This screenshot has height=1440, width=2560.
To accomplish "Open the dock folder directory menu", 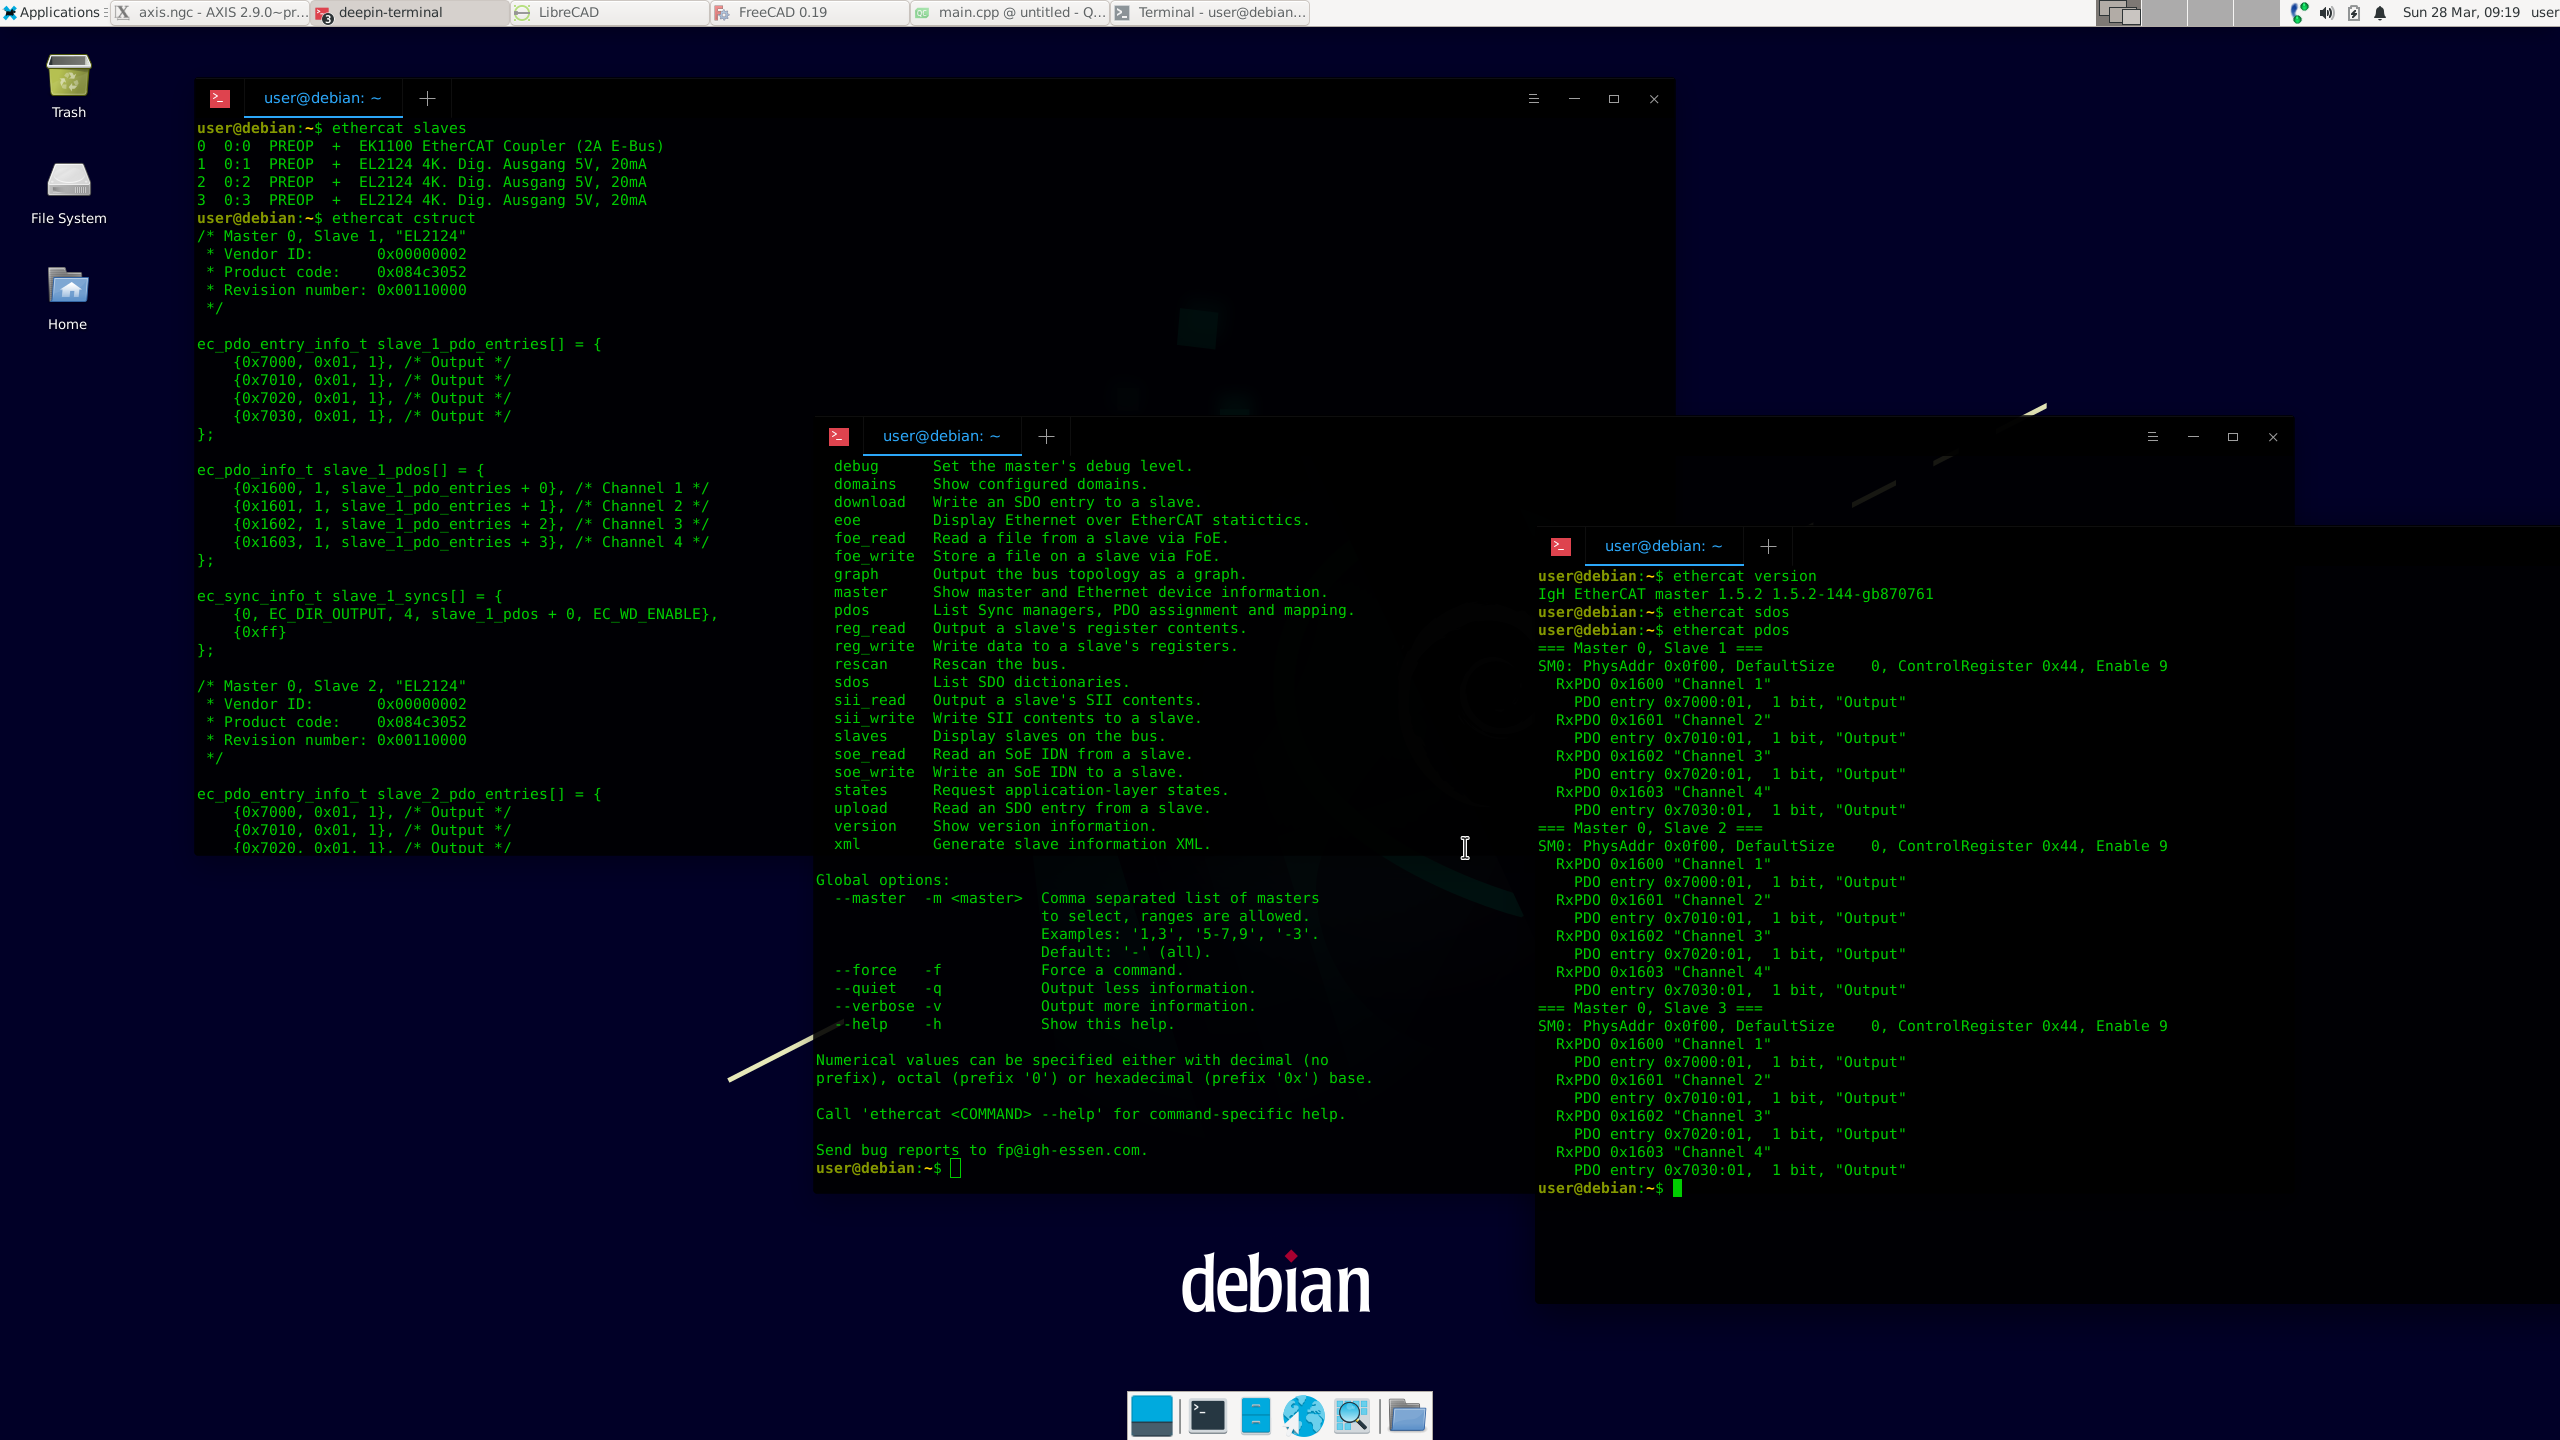I will pyautogui.click(x=1407, y=1415).
